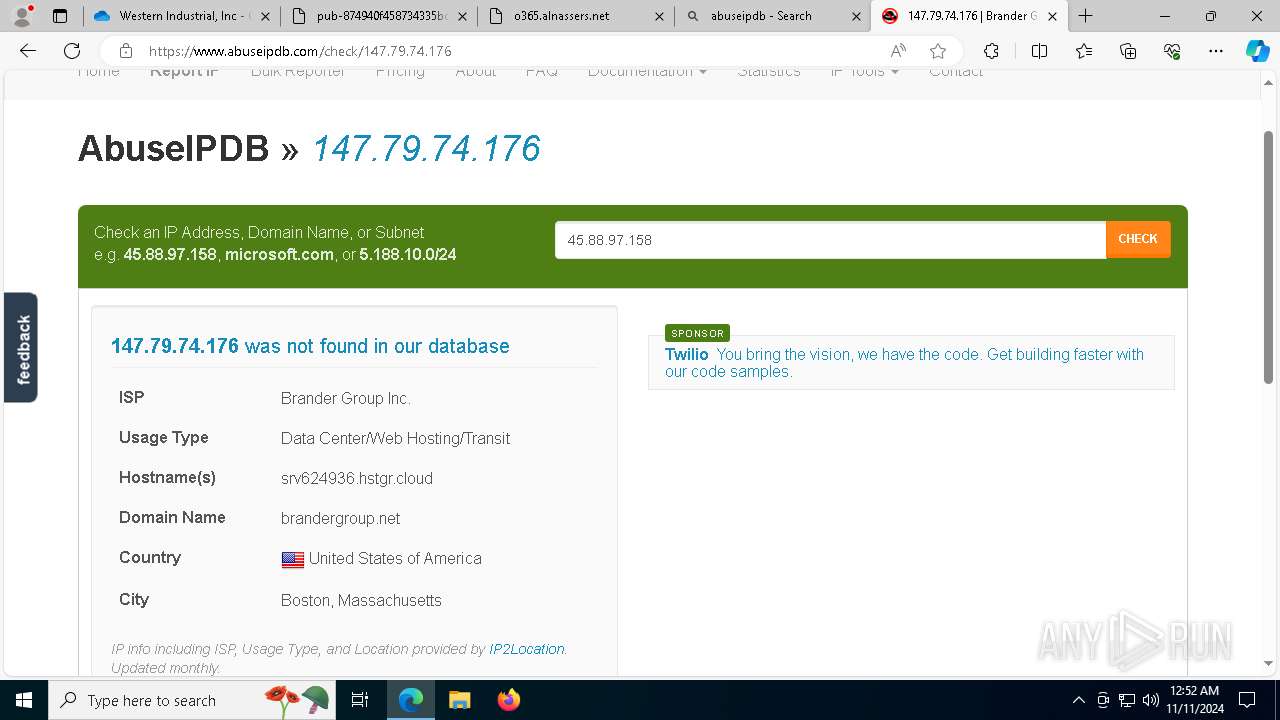Viewport: 1280px width, 720px height.
Task: Open File Explorer from the taskbar
Action: coord(459,700)
